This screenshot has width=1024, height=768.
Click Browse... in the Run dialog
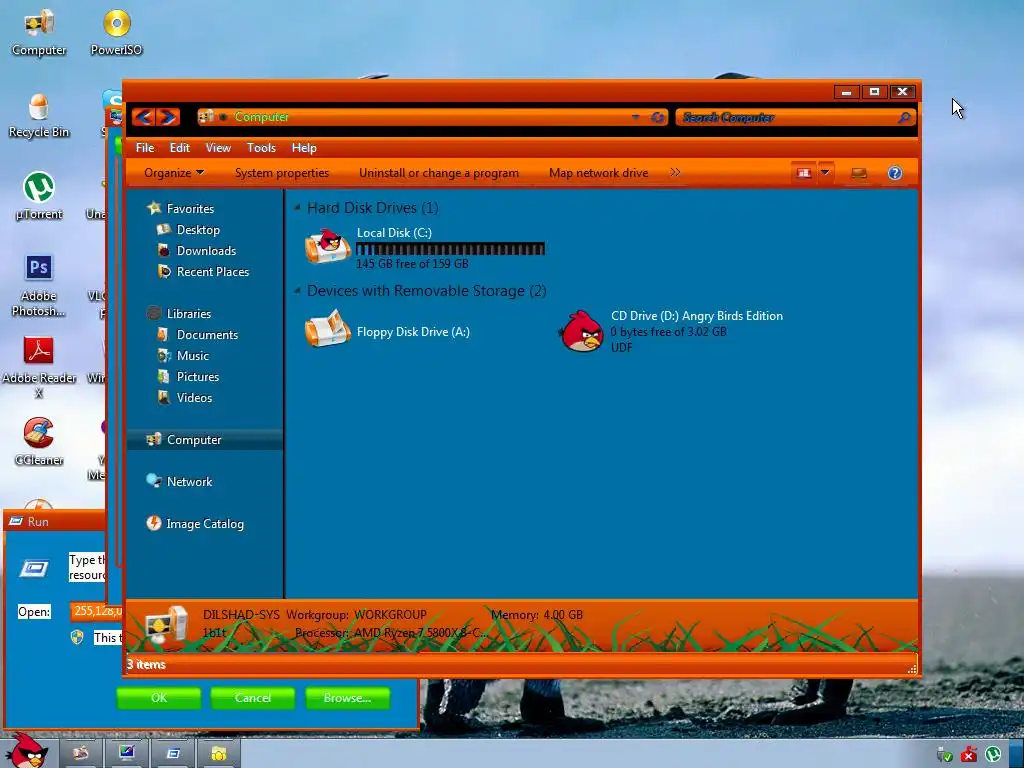(347, 697)
